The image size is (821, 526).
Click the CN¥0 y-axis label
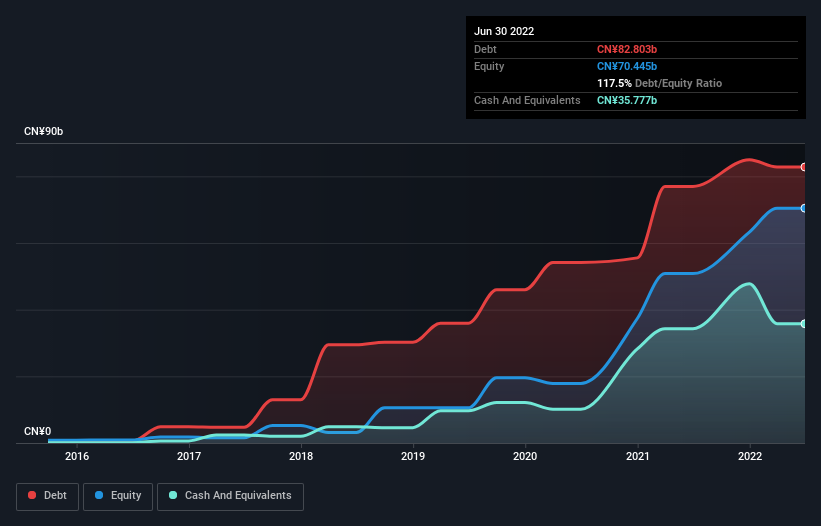[38, 431]
